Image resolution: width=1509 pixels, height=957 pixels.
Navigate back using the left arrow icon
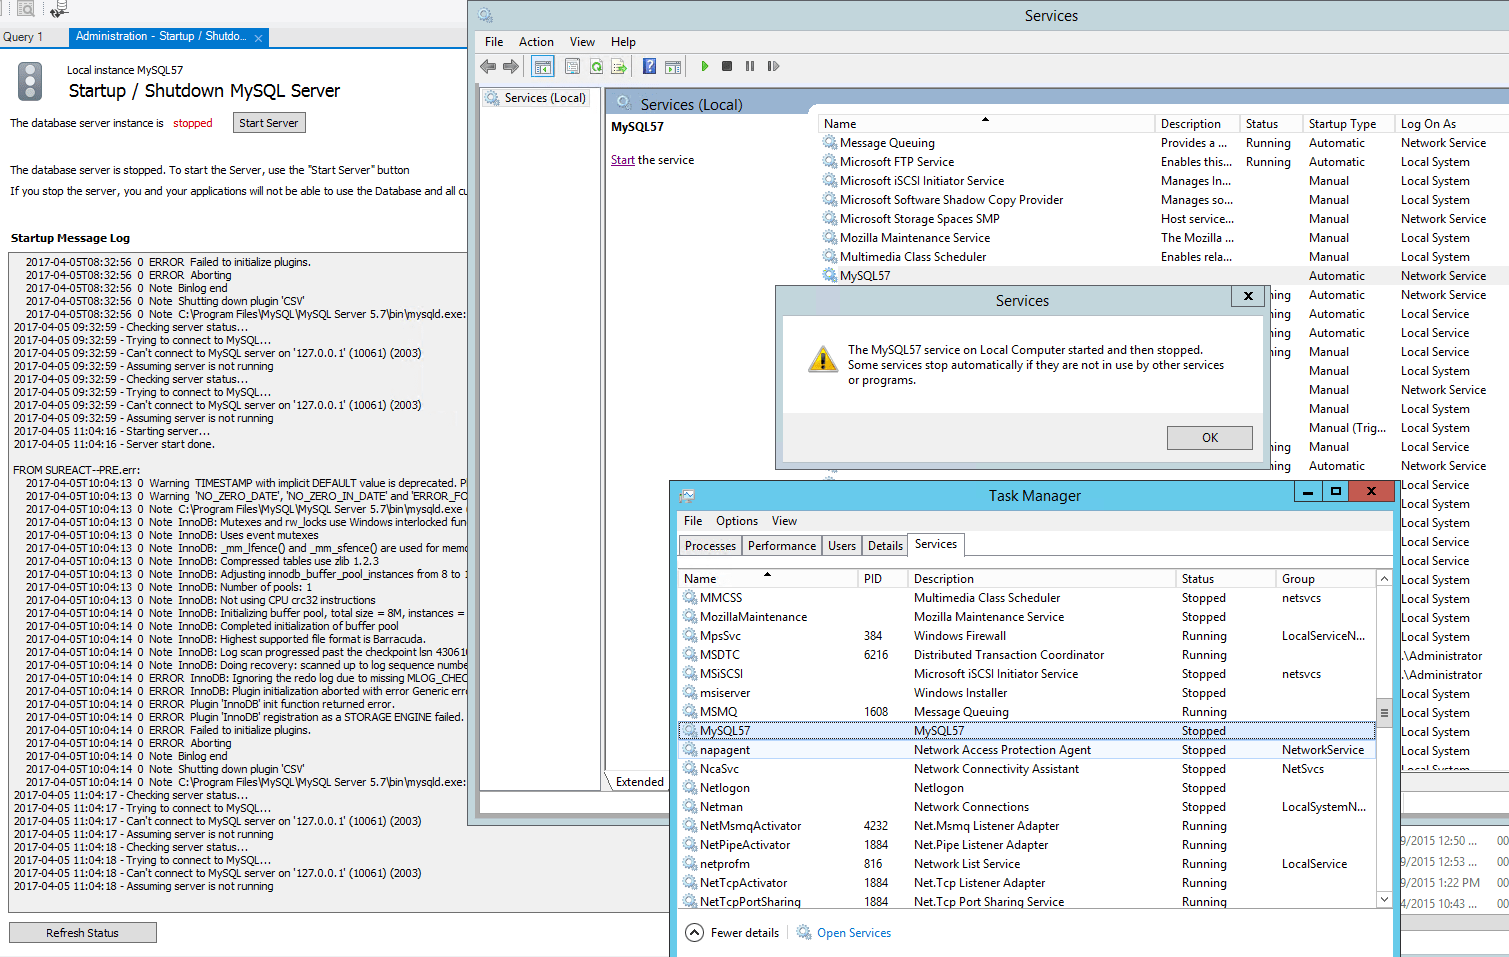tap(488, 66)
